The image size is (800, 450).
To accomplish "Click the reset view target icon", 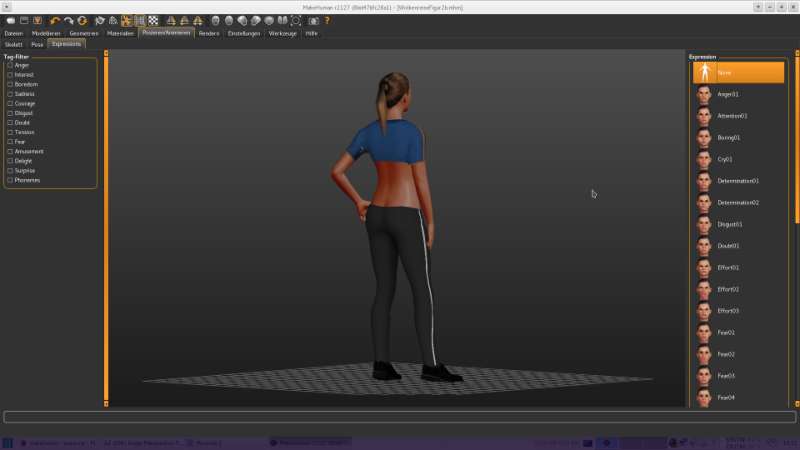I will (296, 20).
